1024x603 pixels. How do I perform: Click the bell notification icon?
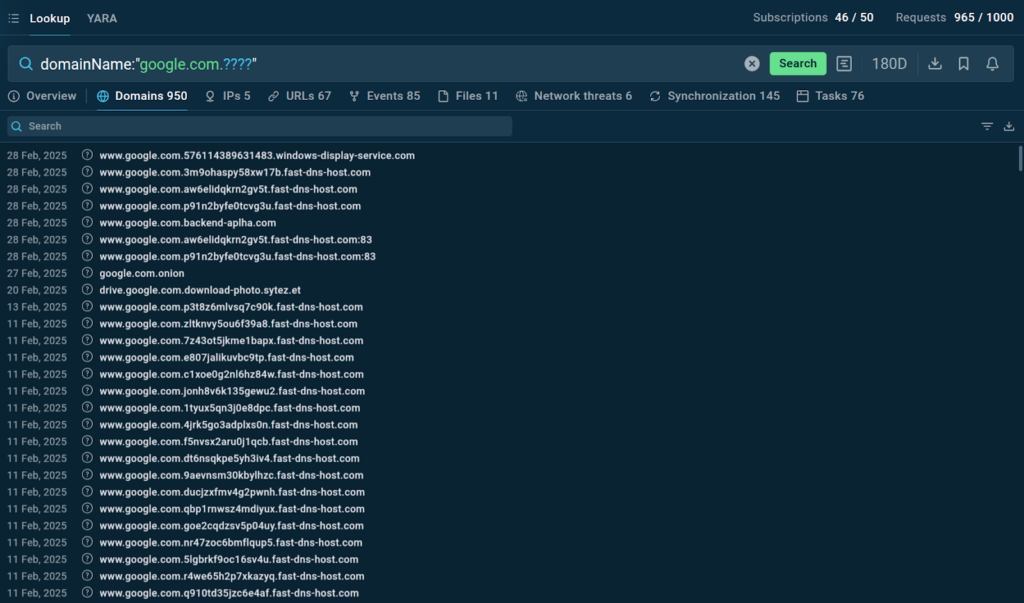coord(992,64)
